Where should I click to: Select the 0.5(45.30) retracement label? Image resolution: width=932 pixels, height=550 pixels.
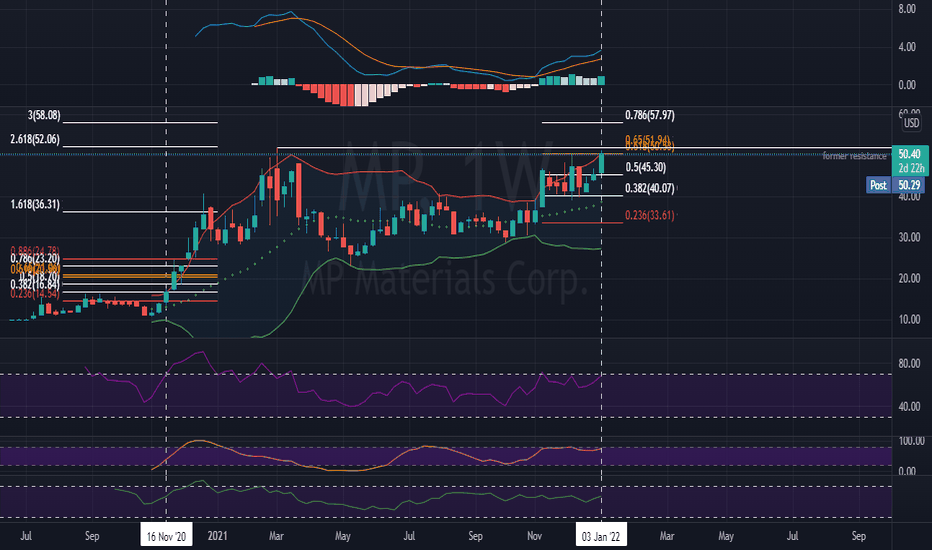tap(646, 167)
